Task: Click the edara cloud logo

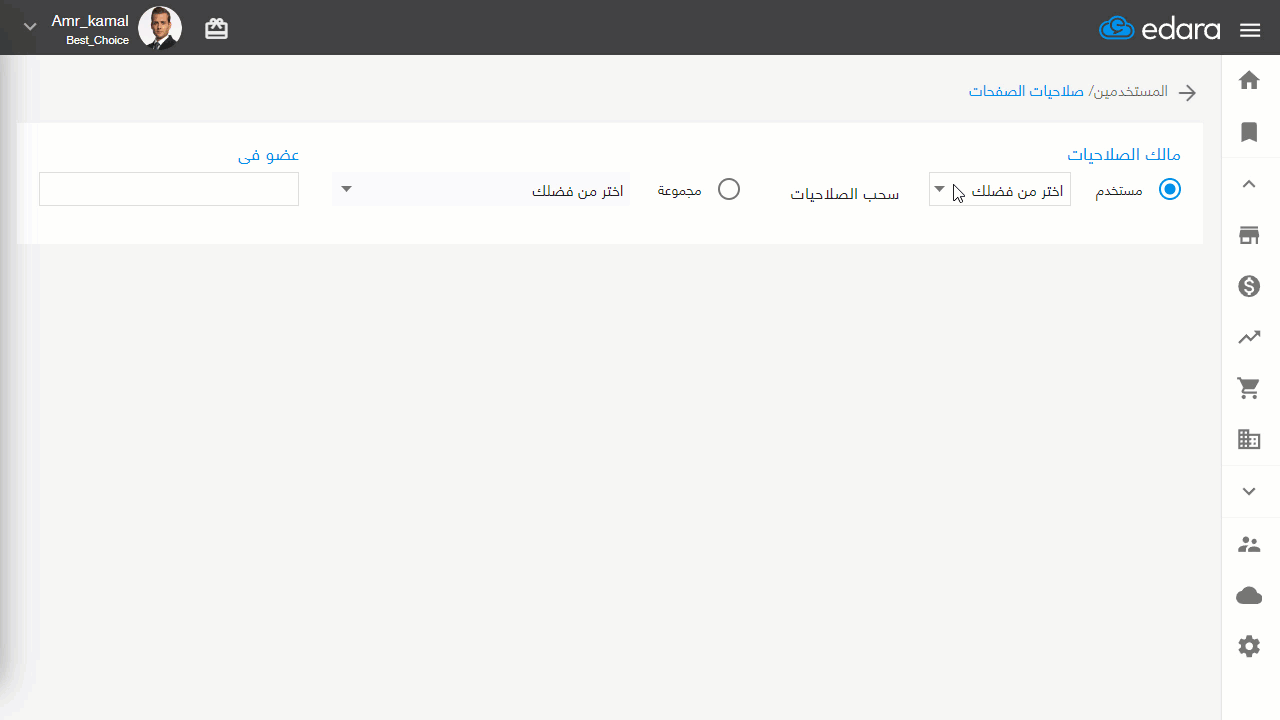Action: (x=1160, y=29)
